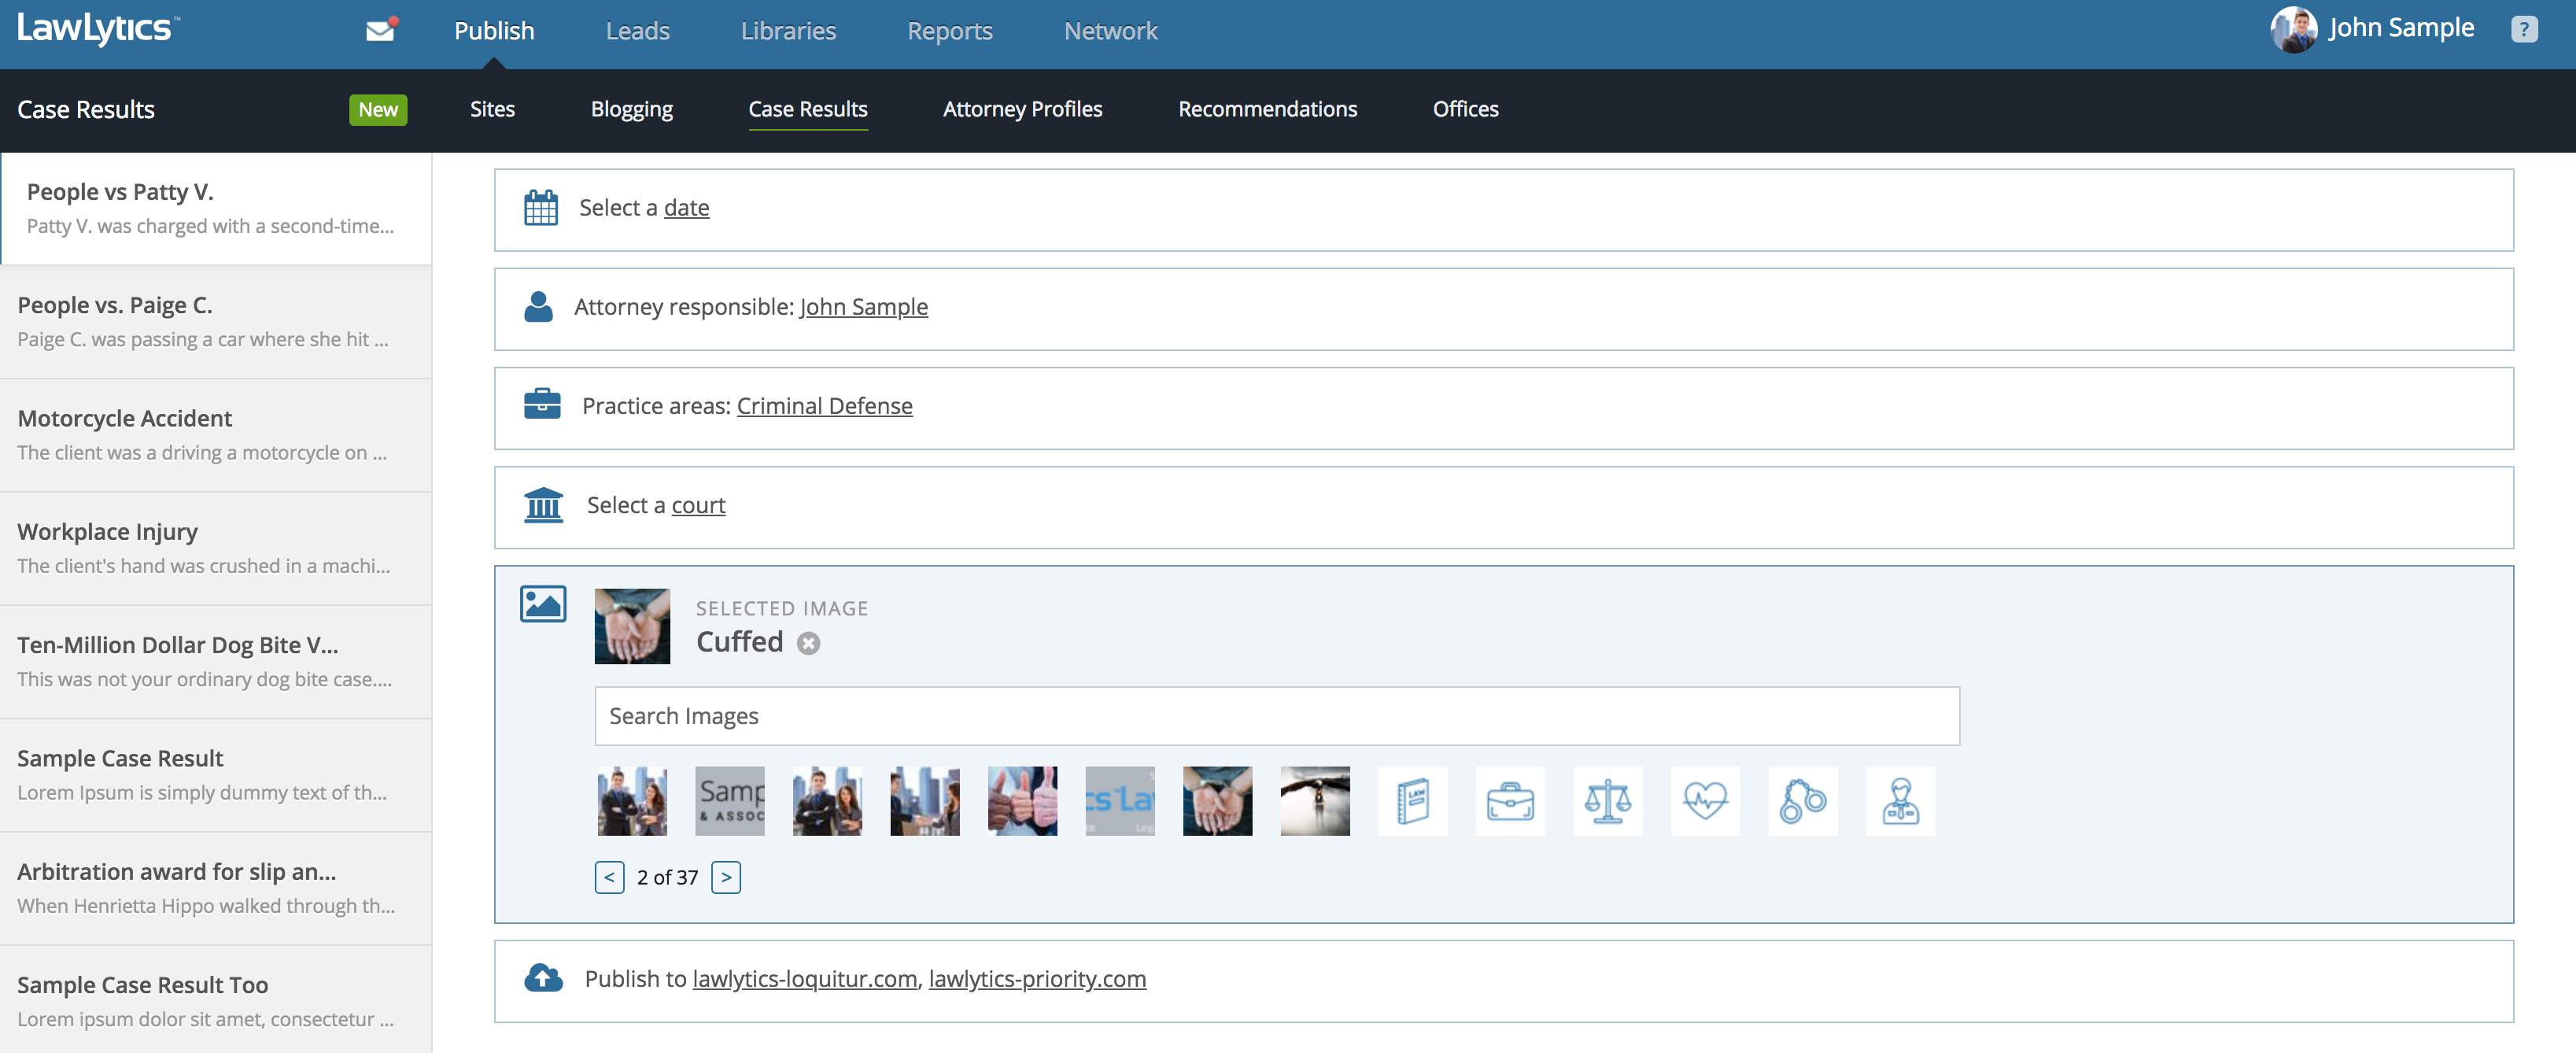Open the messages envelope icon
Image resolution: width=2576 pixels, height=1053 pixels.
[x=380, y=30]
